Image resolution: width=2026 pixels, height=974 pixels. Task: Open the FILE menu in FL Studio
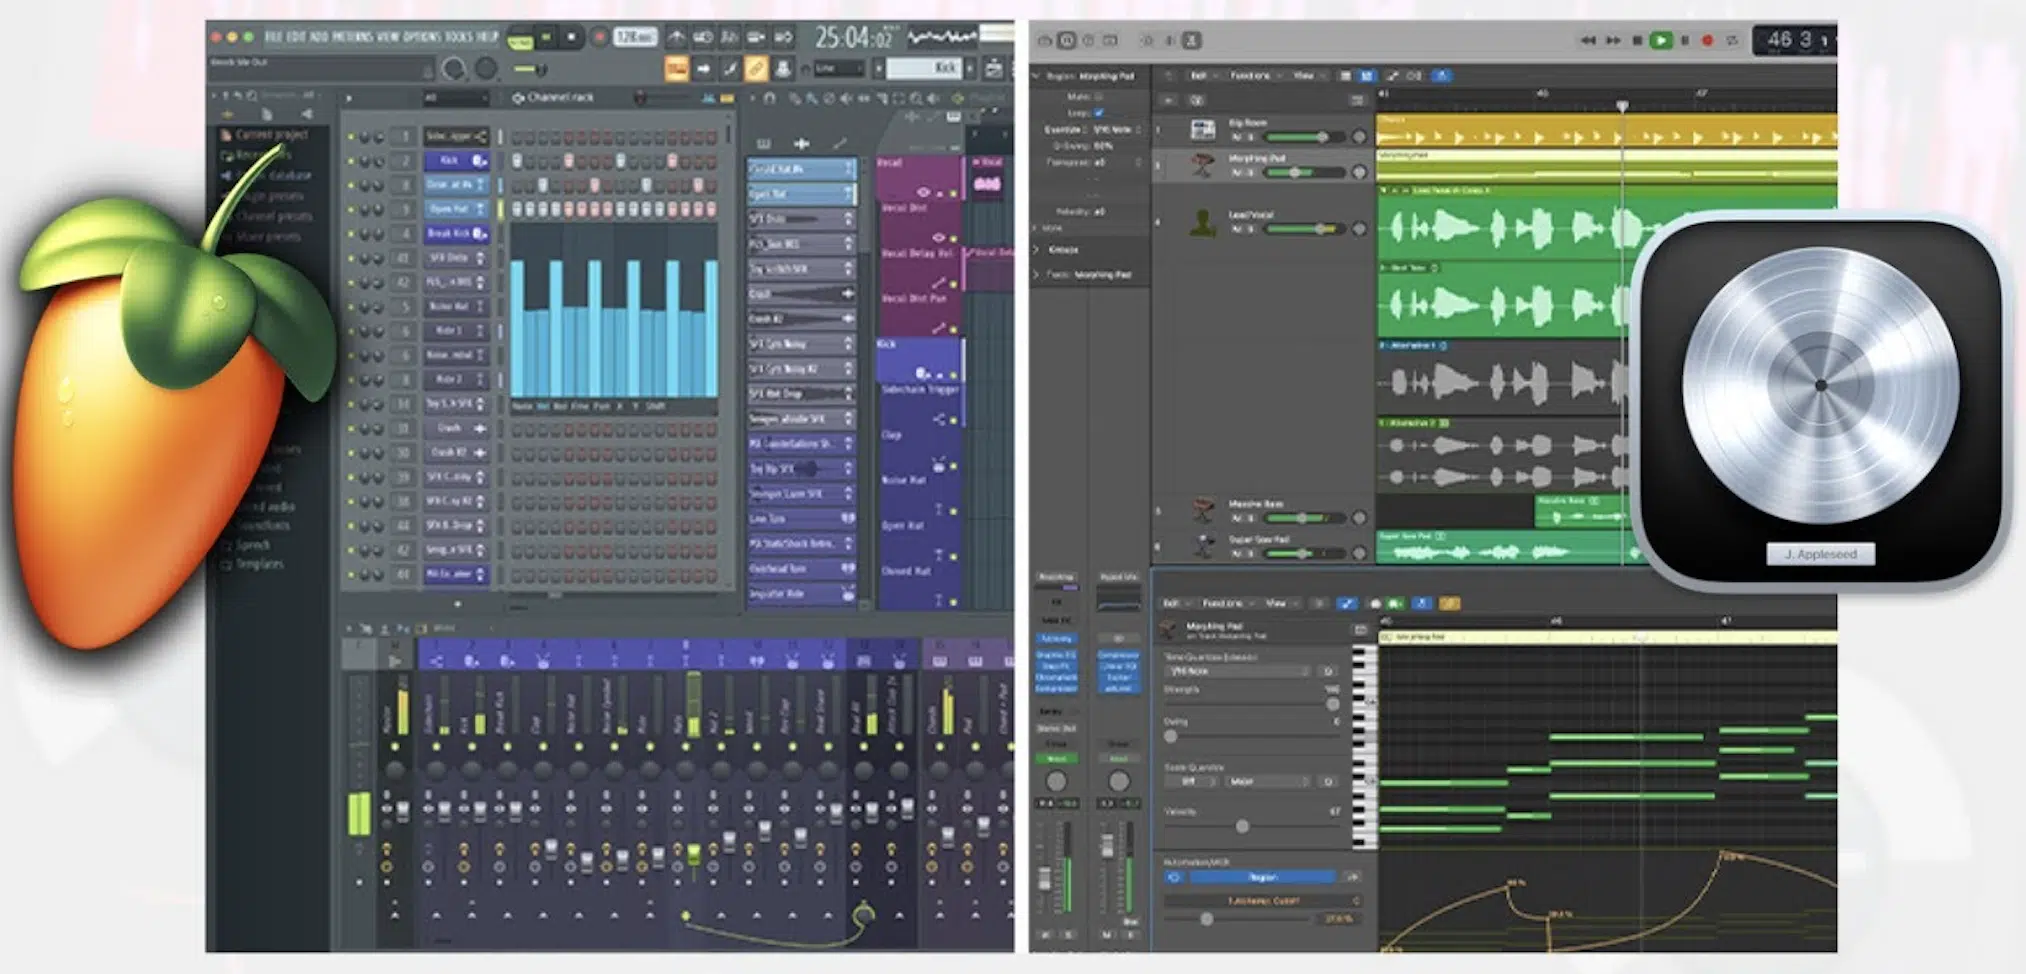coord(272,37)
